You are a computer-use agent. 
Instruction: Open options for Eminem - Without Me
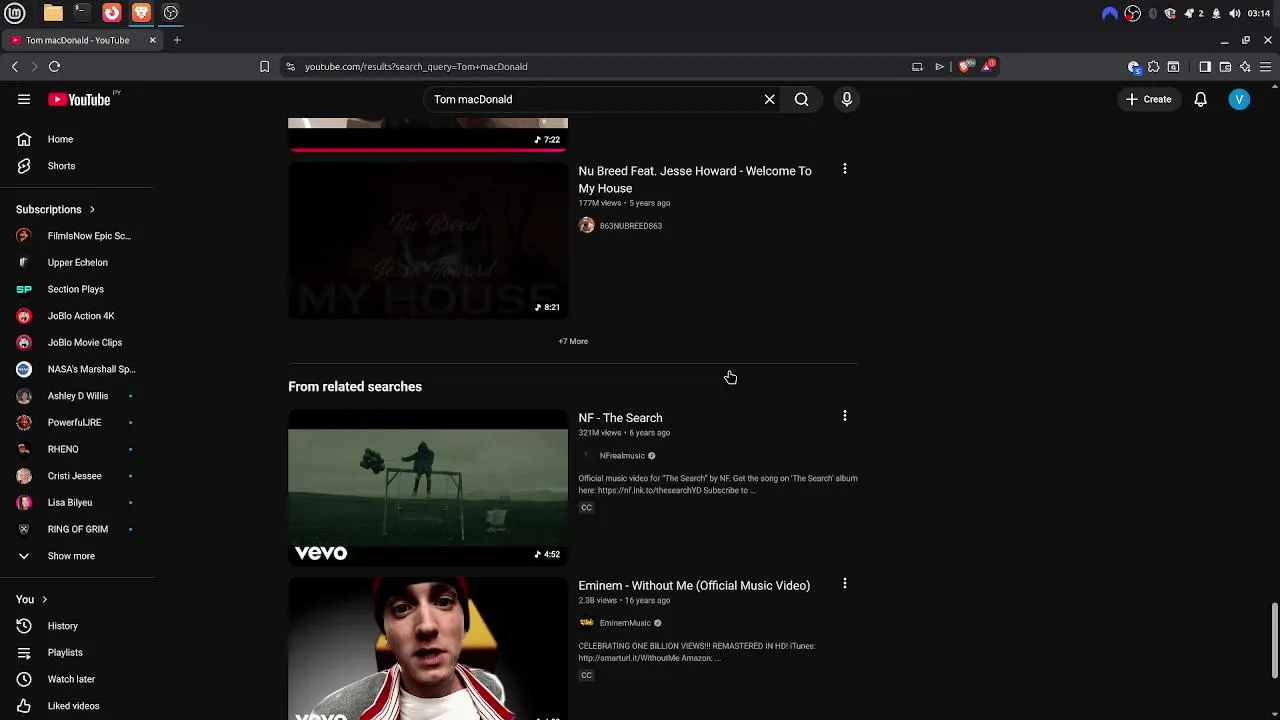pos(844,583)
